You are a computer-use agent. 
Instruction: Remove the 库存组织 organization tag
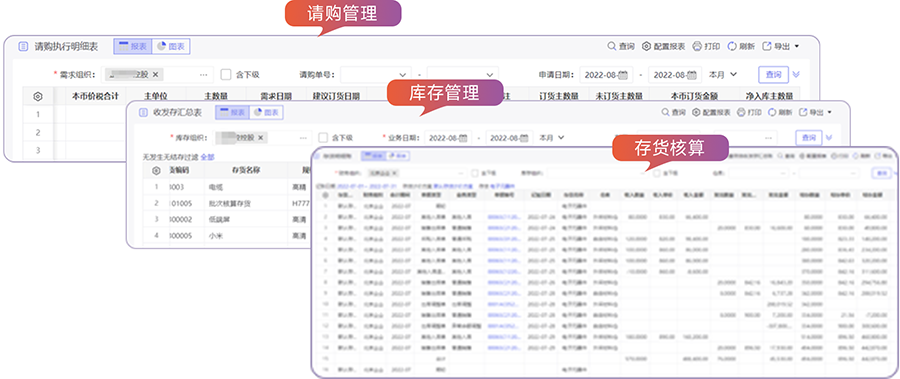[x=261, y=138]
